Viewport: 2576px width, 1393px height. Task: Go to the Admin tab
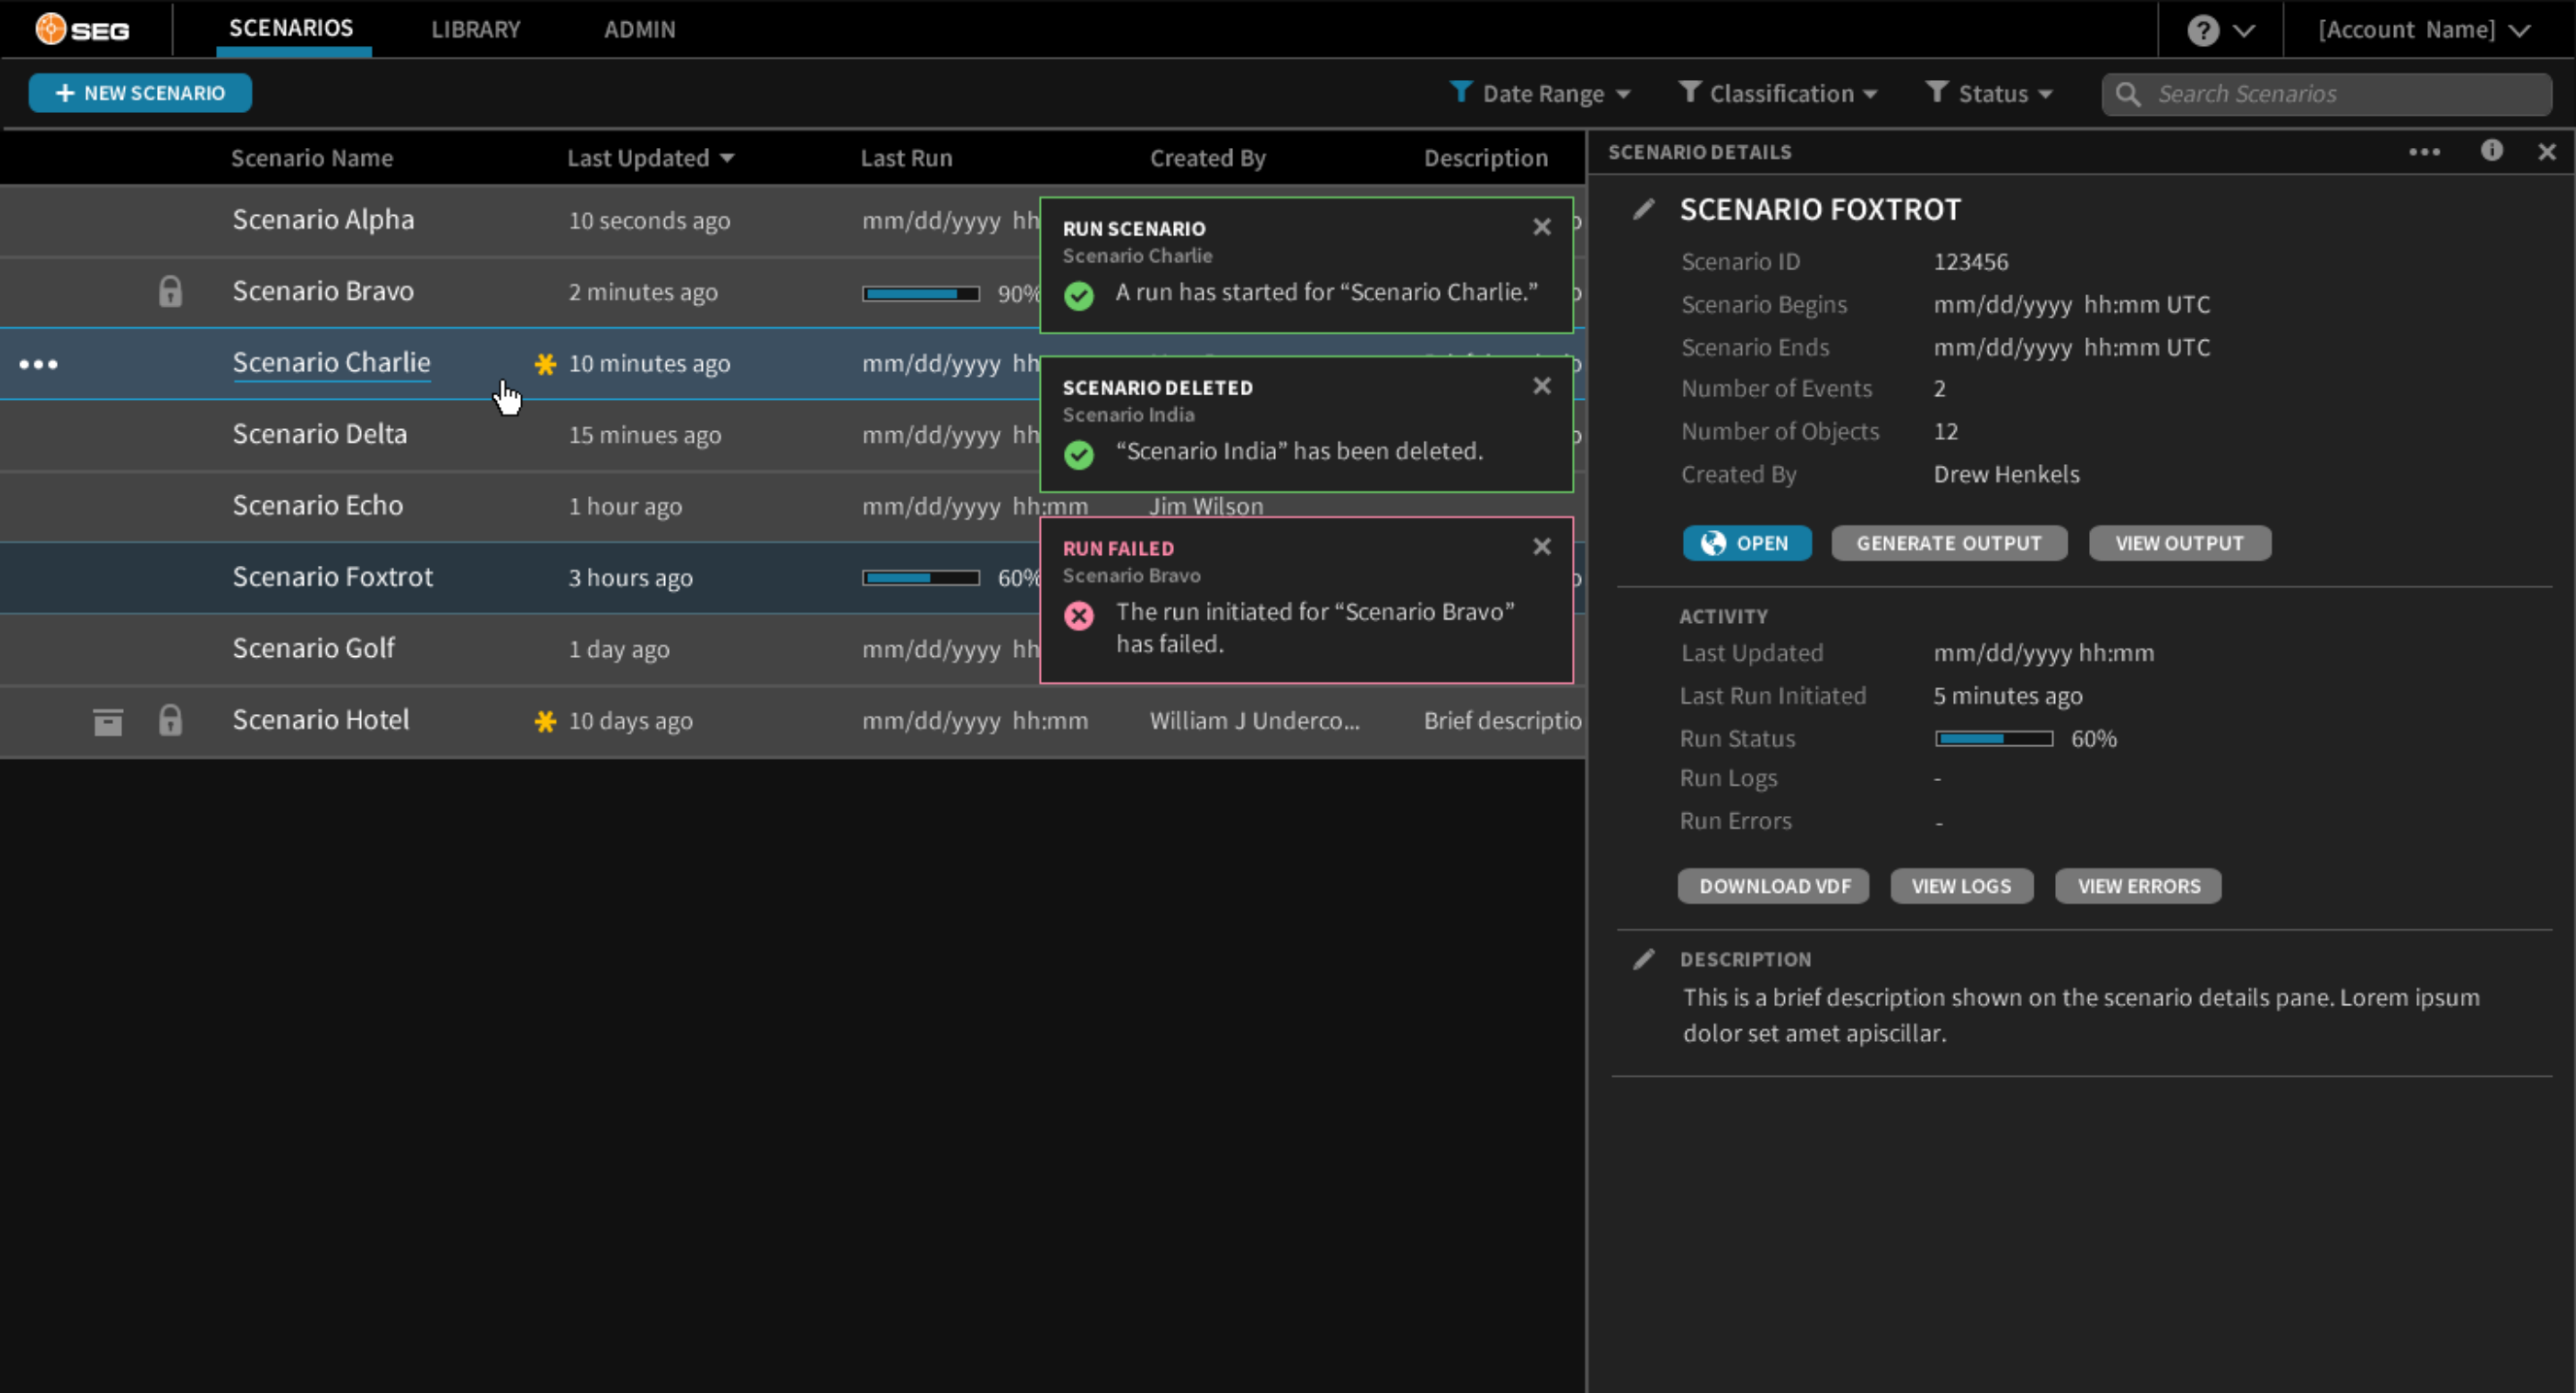coord(639,30)
